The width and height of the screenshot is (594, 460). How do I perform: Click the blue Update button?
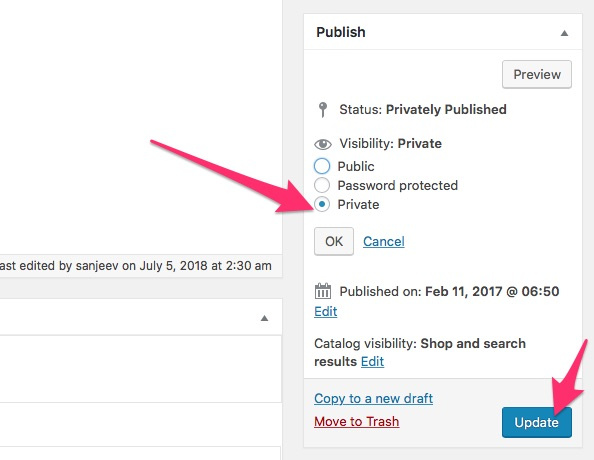coord(537,422)
